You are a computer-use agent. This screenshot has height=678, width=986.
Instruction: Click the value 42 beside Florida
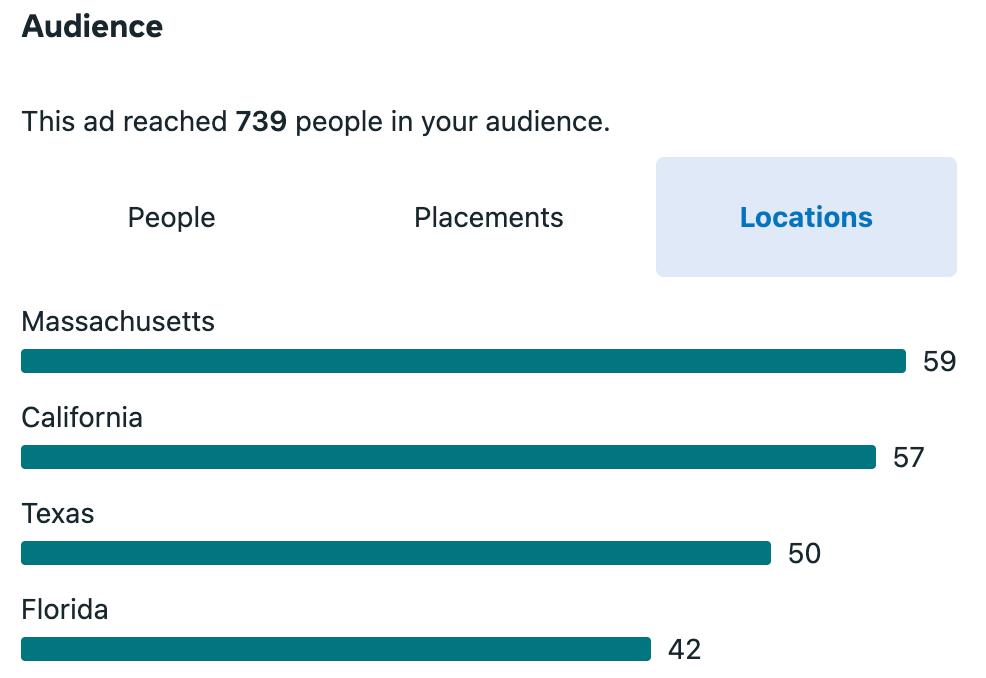click(684, 649)
